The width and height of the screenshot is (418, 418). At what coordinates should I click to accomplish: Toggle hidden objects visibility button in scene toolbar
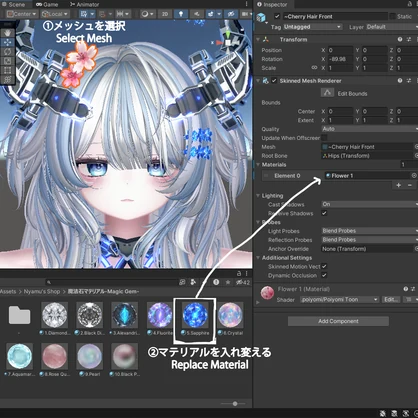[231, 14]
